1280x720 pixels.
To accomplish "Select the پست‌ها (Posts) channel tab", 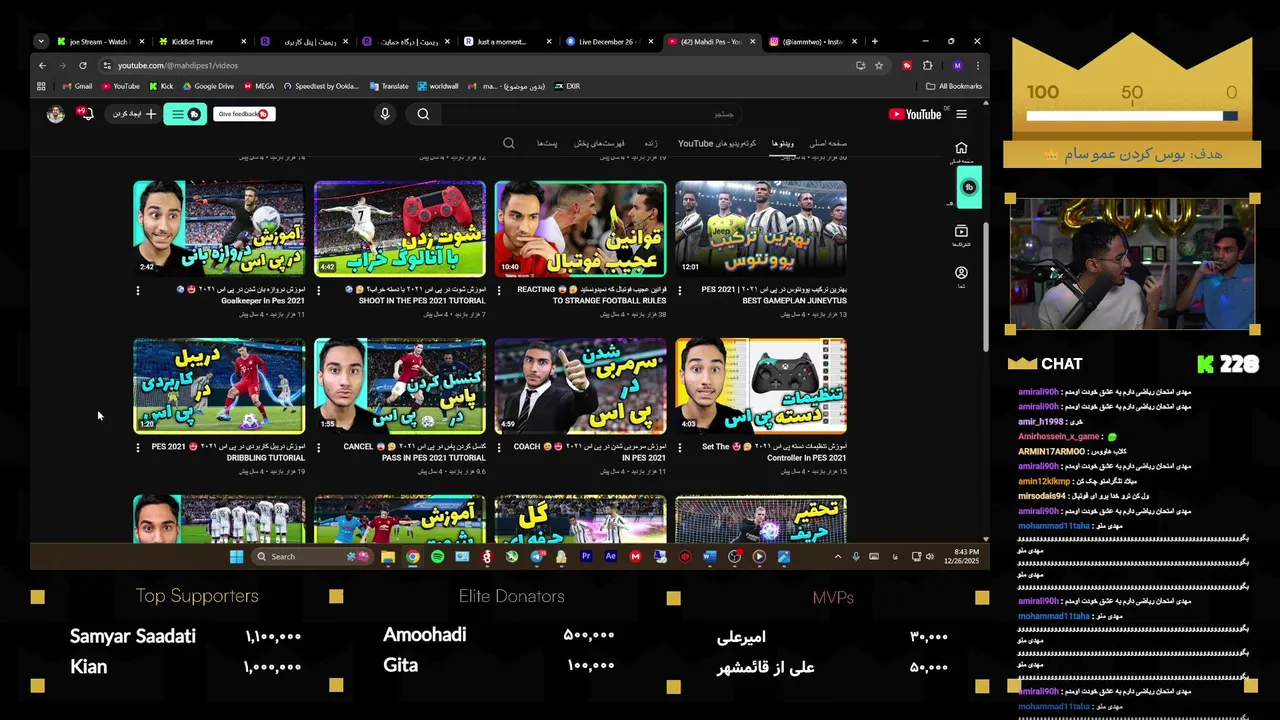I will tap(547, 143).
